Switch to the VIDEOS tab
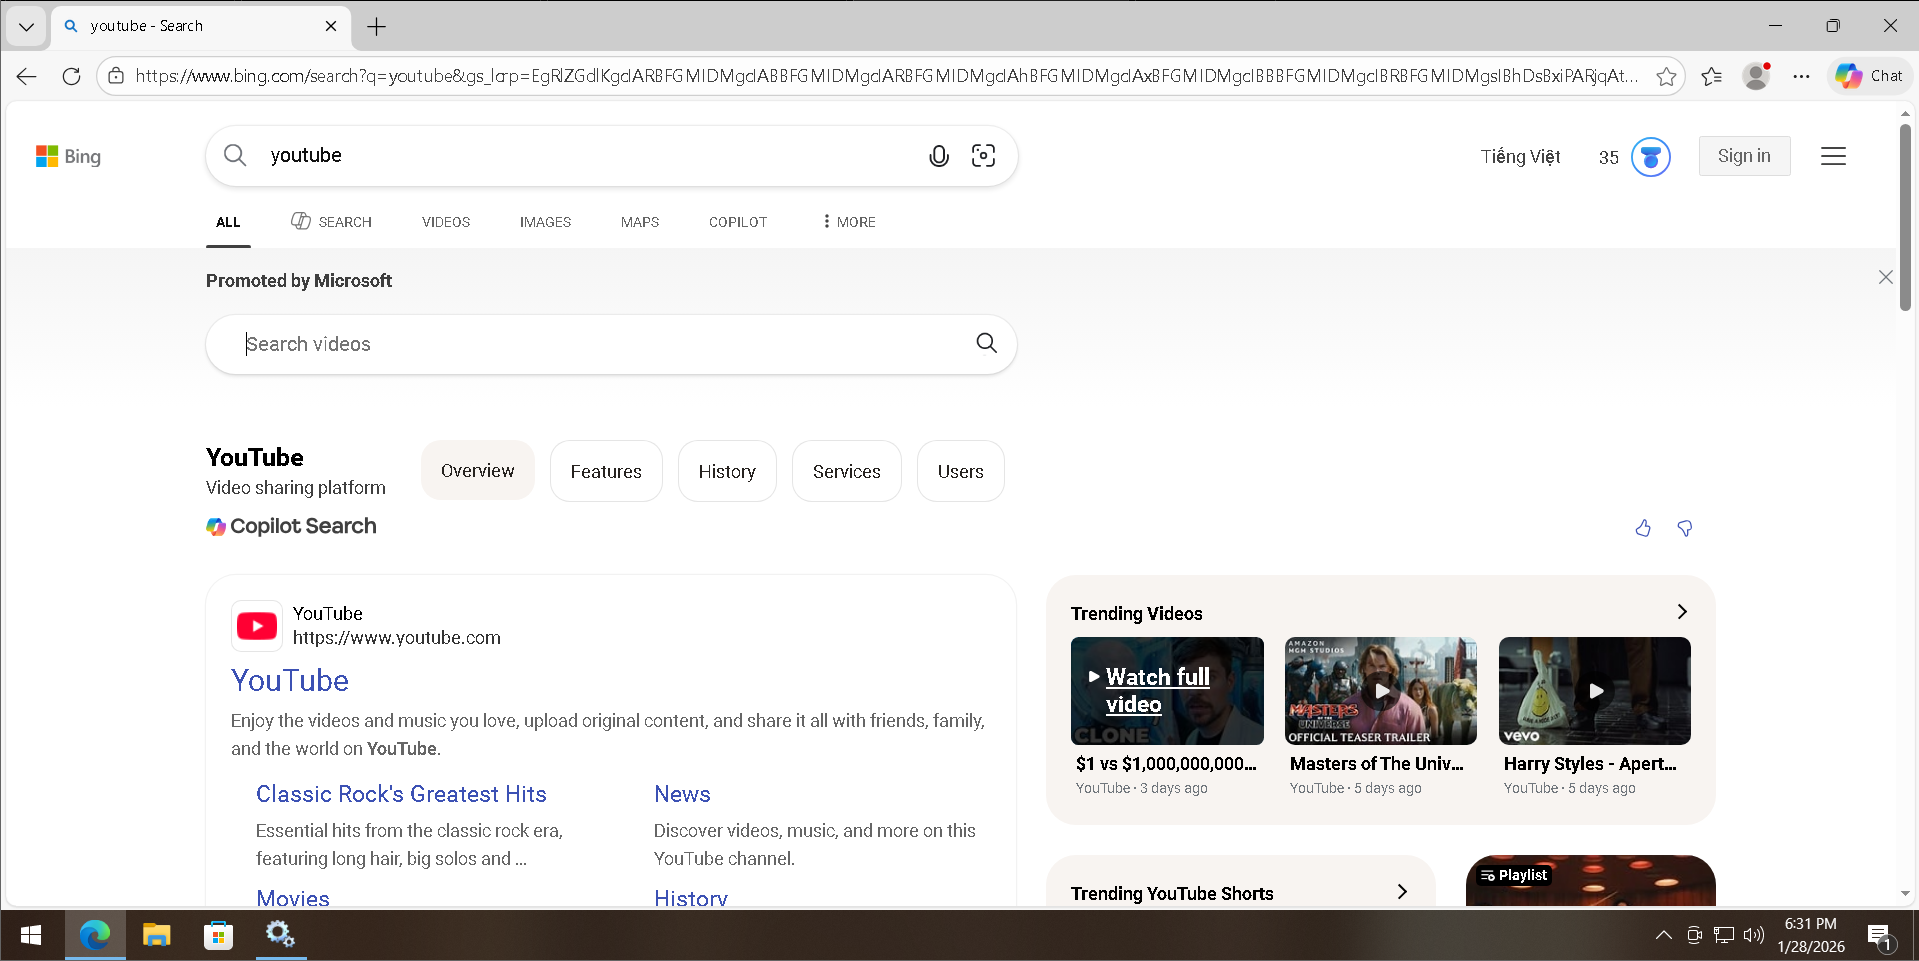This screenshot has width=1919, height=961. point(445,222)
